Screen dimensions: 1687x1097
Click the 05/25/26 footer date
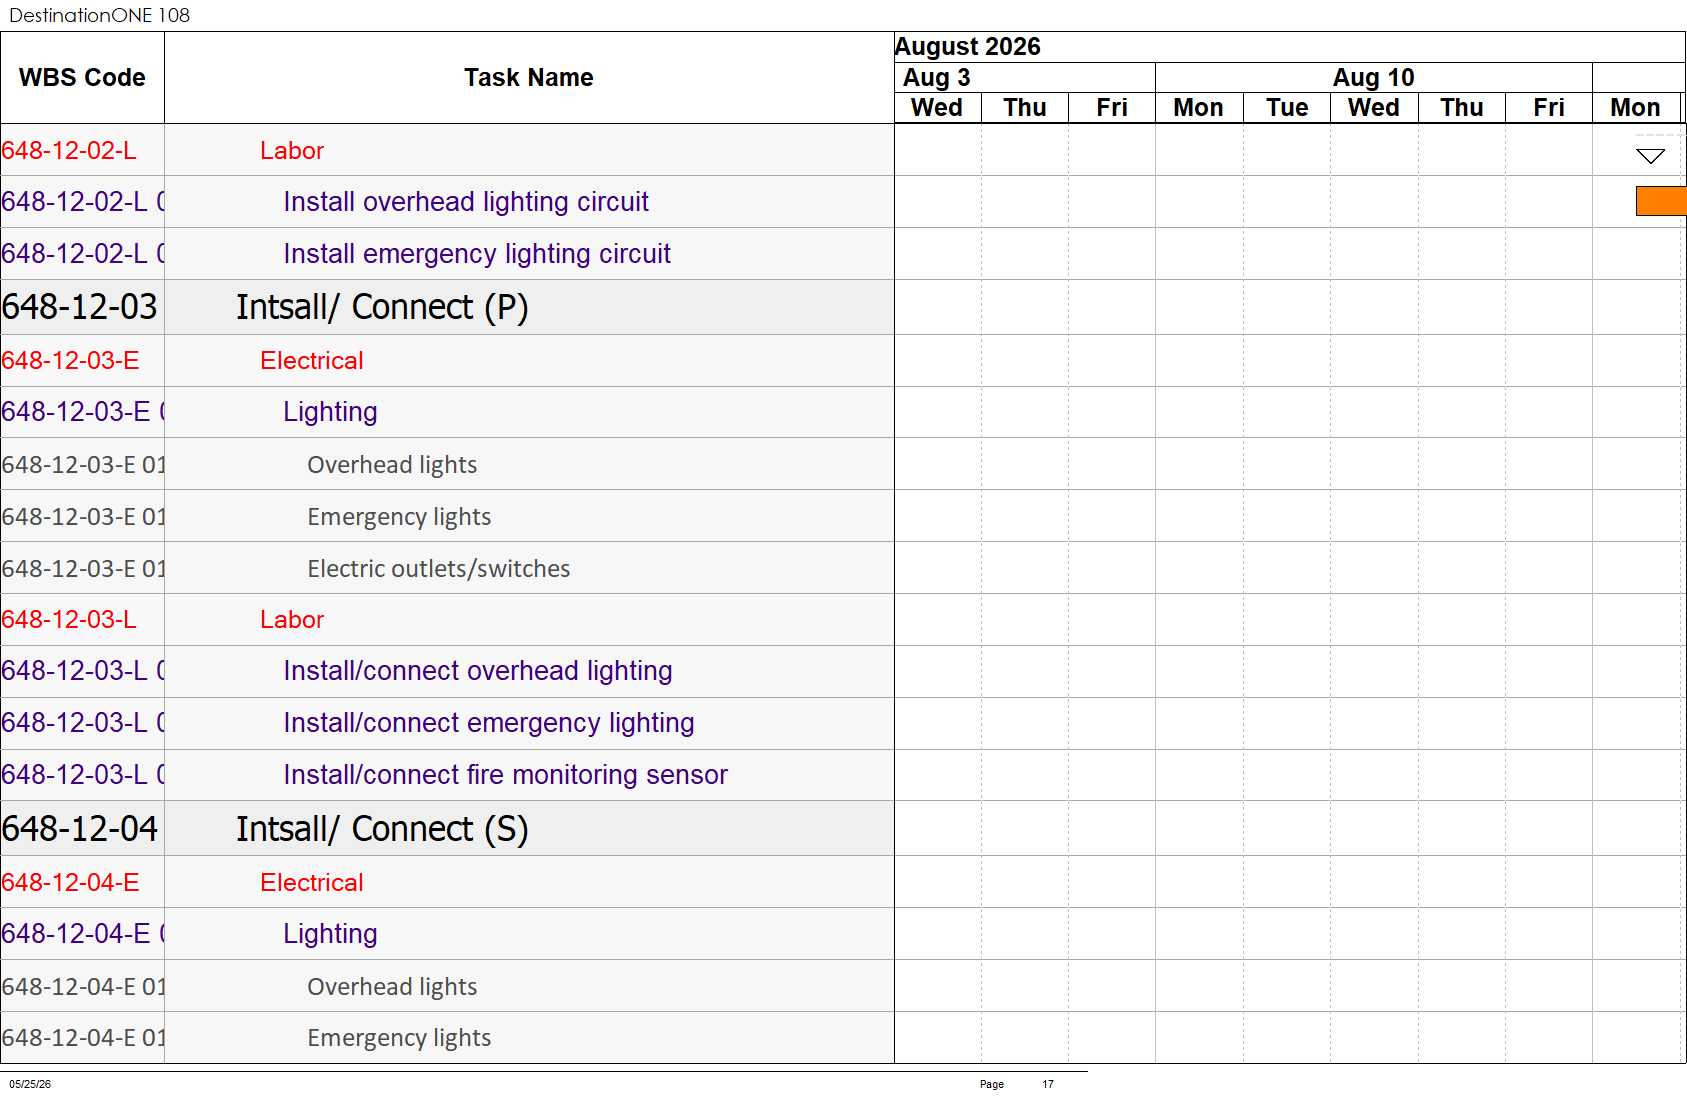point(30,1084)
